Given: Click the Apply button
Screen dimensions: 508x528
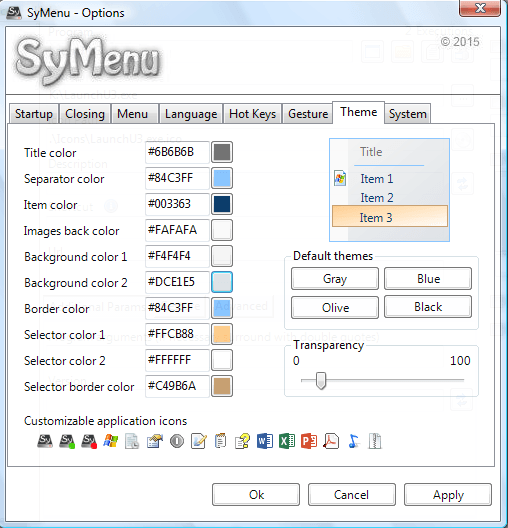Looking at the screenshot, I should pyautogui.click(x=448, y=495).
